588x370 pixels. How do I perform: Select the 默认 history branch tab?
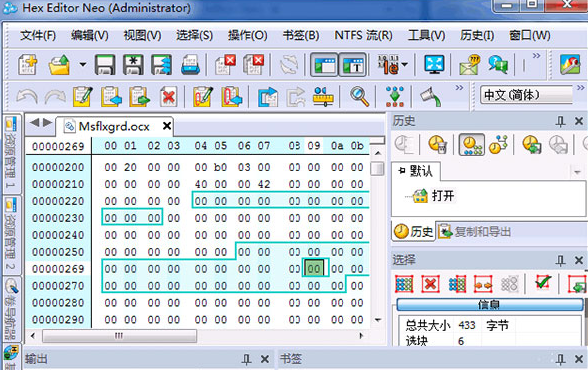click(x=416, y=171)
